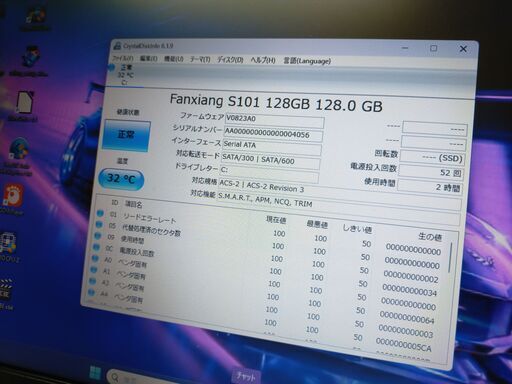
Task: Open the ヘルプ(H) menu
Action: (x=263, y=60)
